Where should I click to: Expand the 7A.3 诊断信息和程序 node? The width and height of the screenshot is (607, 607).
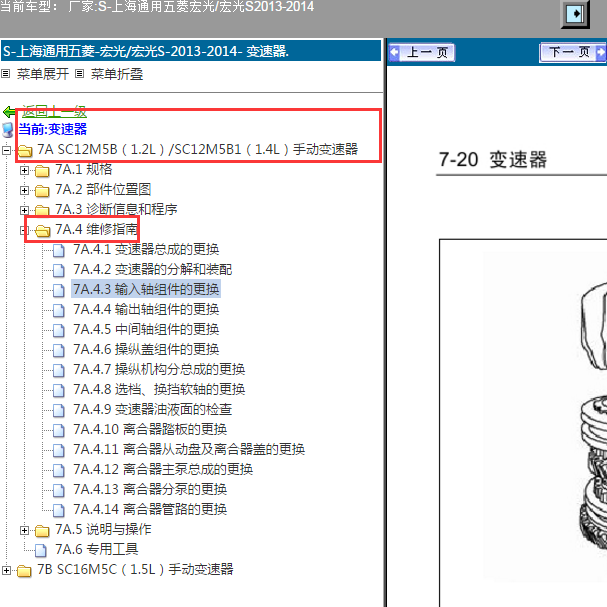pos(24,210)
